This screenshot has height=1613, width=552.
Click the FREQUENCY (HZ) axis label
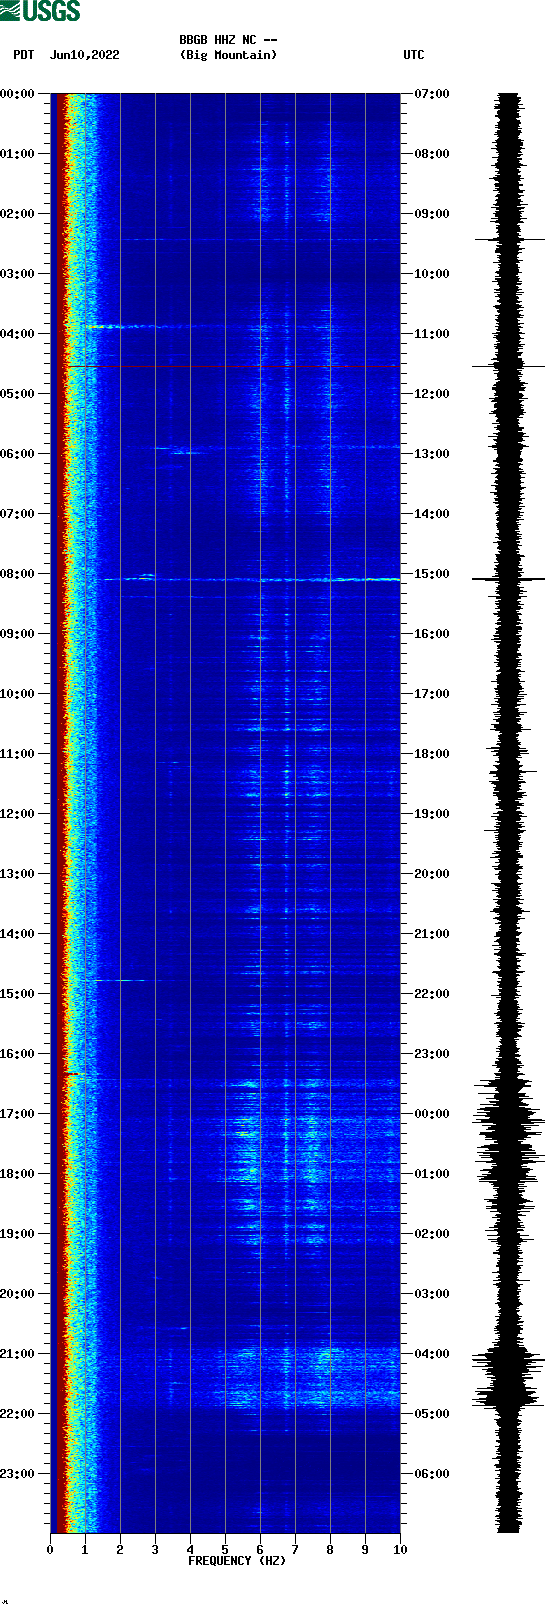pos(237,1561)
